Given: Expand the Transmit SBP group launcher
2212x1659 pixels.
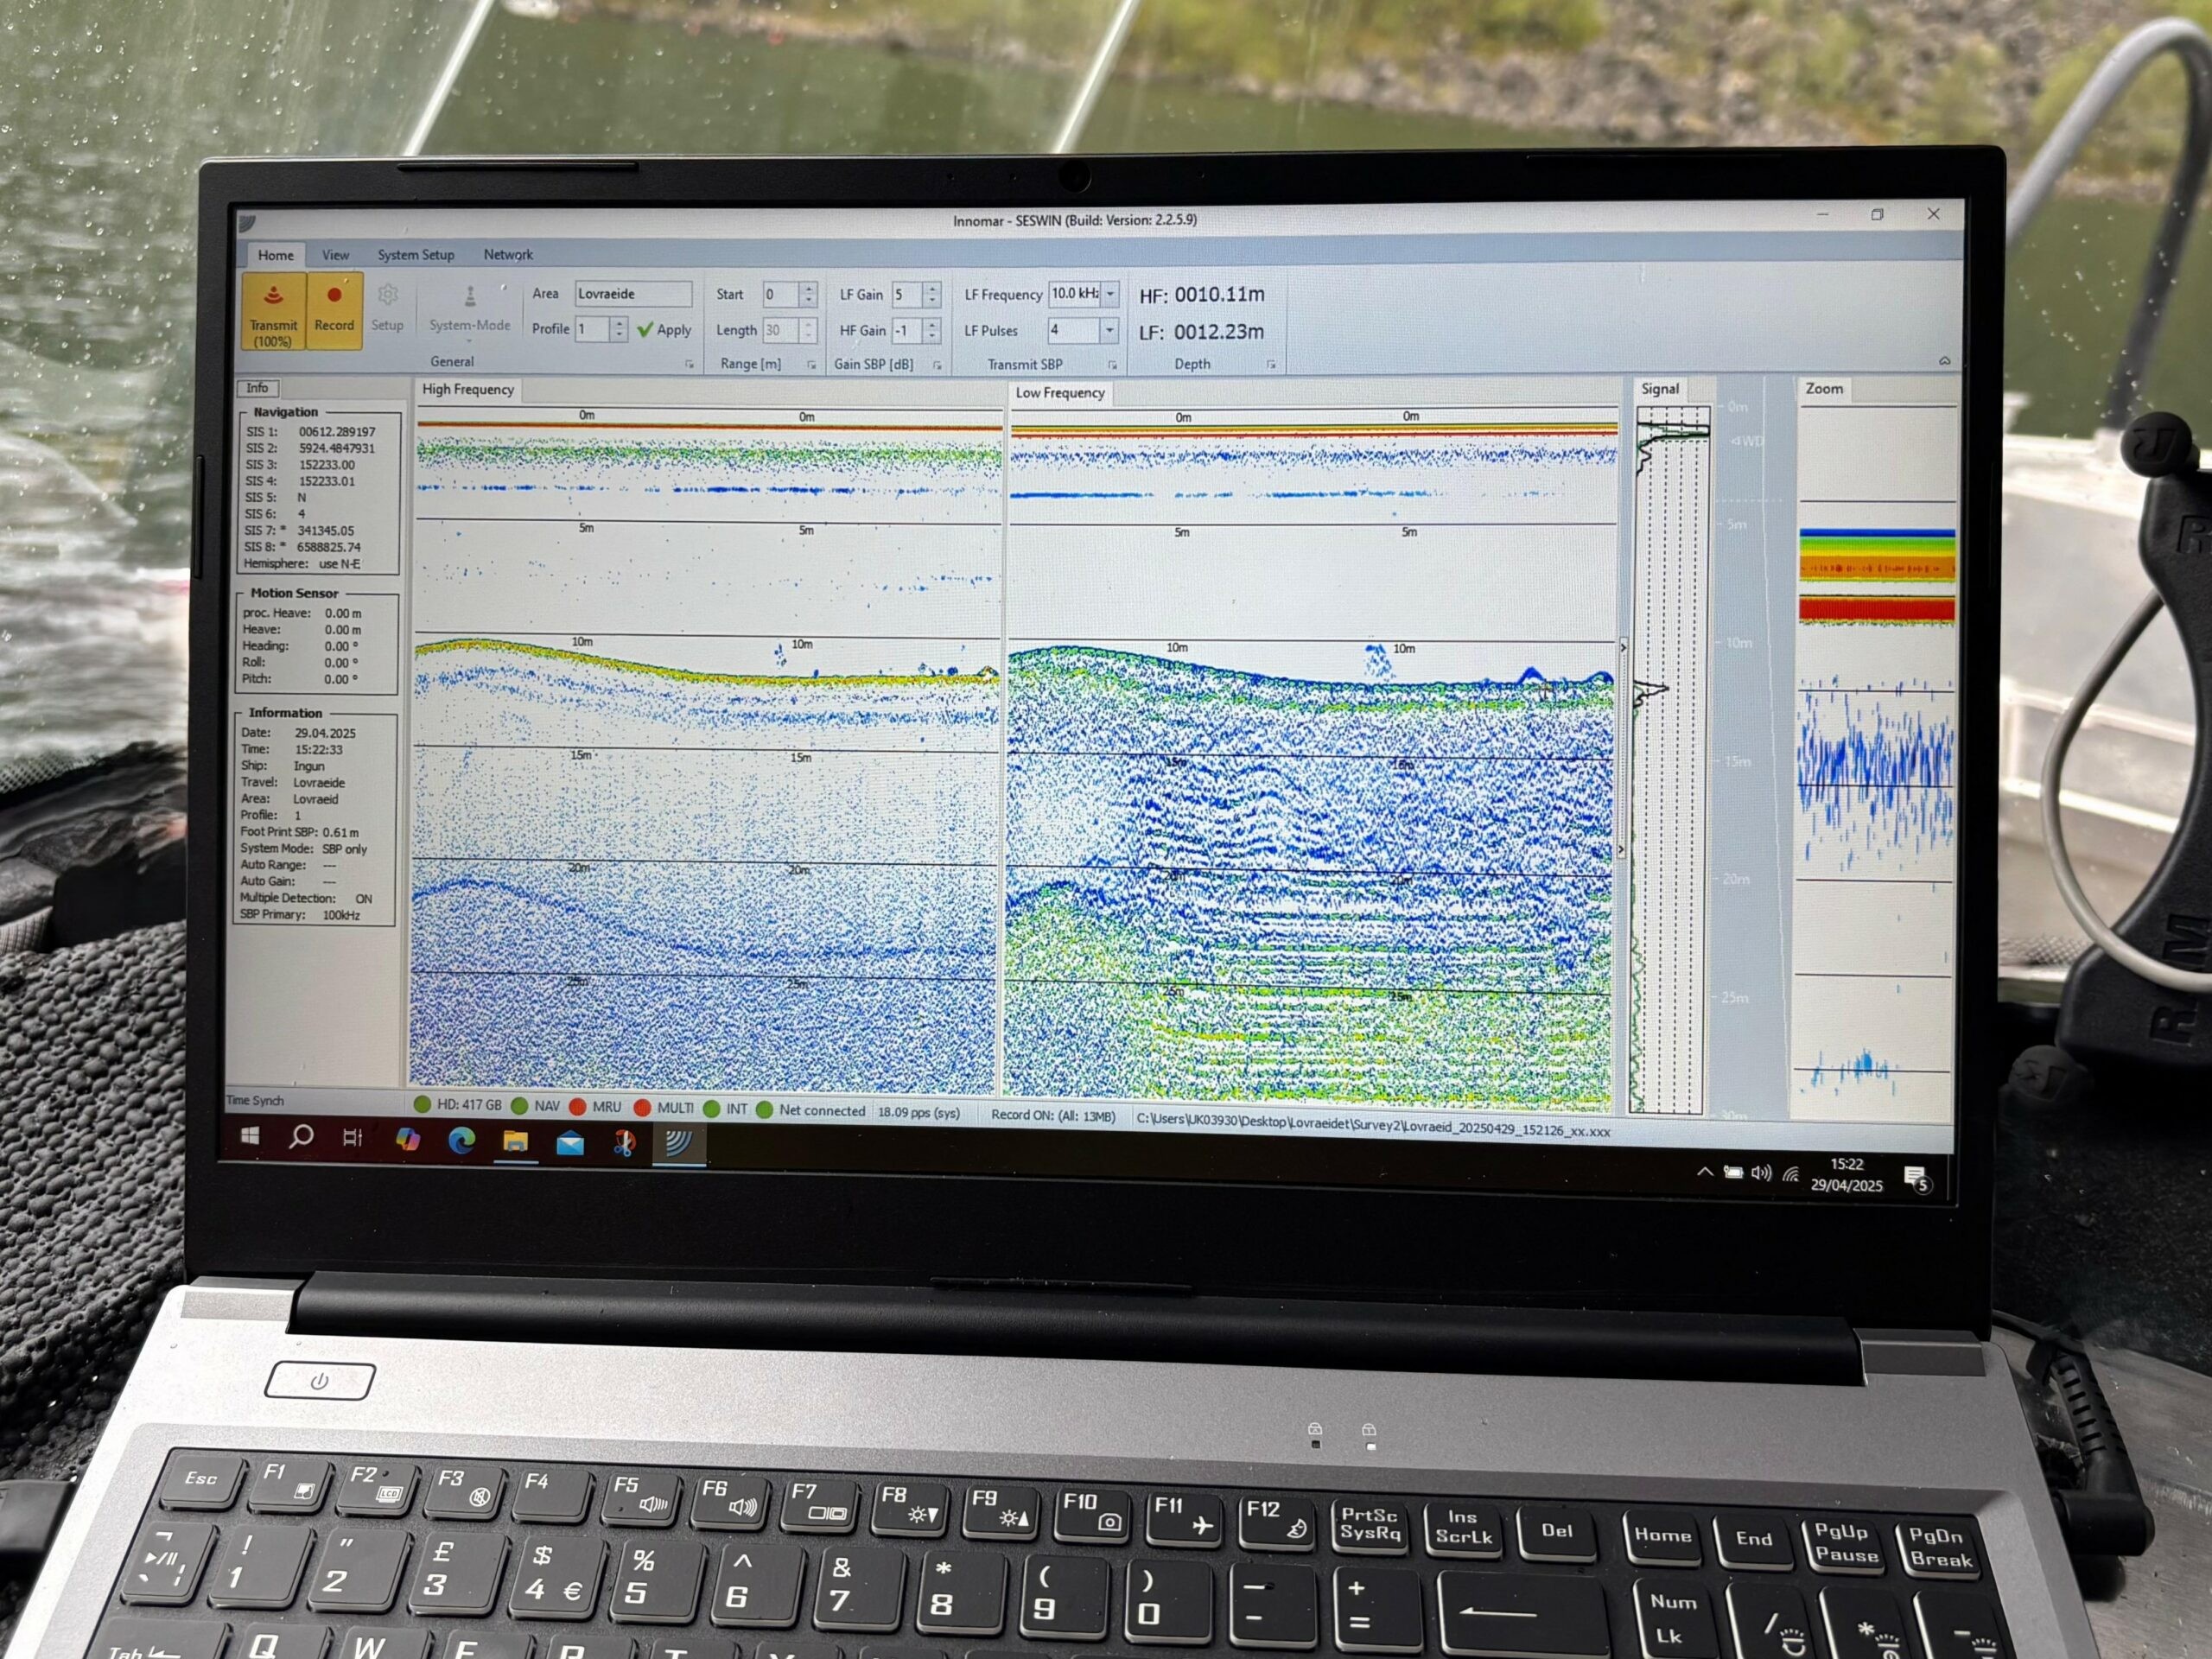Looking at the screenshot, I should tap(1112, 365).
